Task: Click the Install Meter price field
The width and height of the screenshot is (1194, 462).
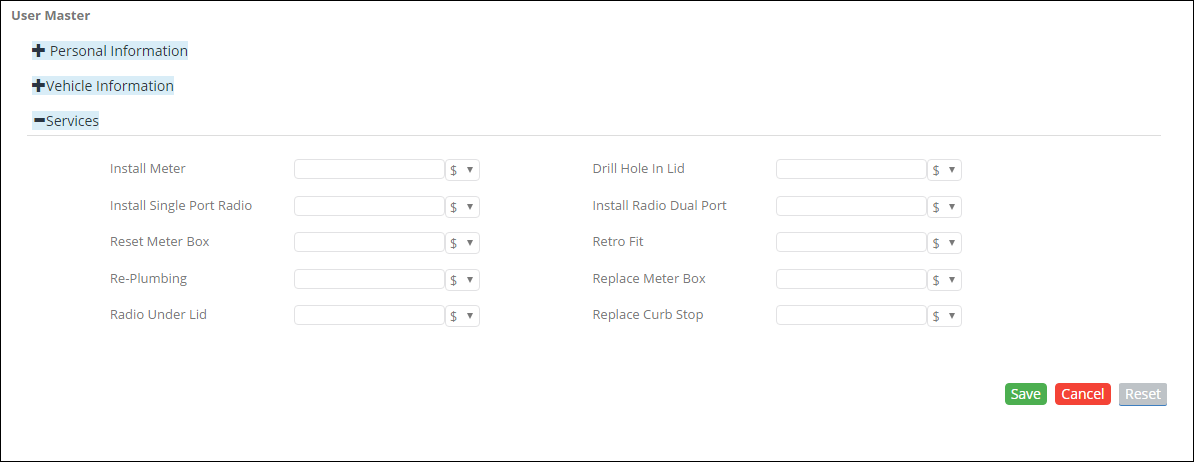Action: click(369, 169)
